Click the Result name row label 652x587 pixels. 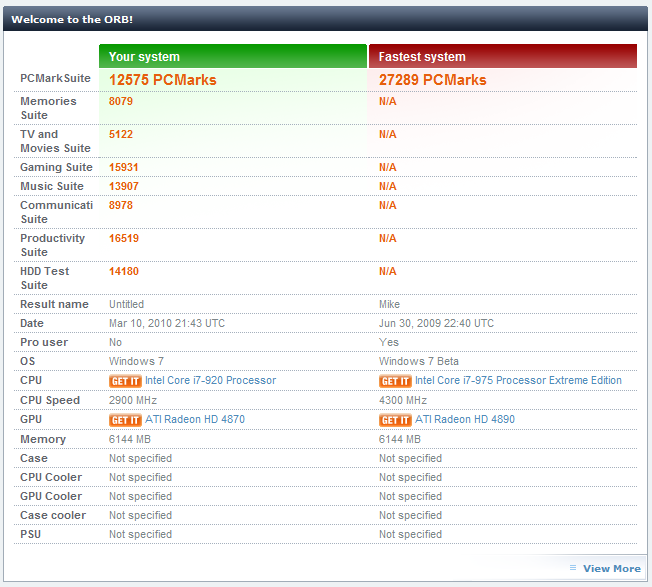coord(54,304)
